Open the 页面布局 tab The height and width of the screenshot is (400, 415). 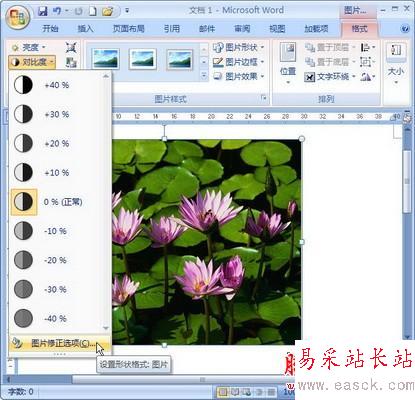pyautogui.click(x=128, y=29)
